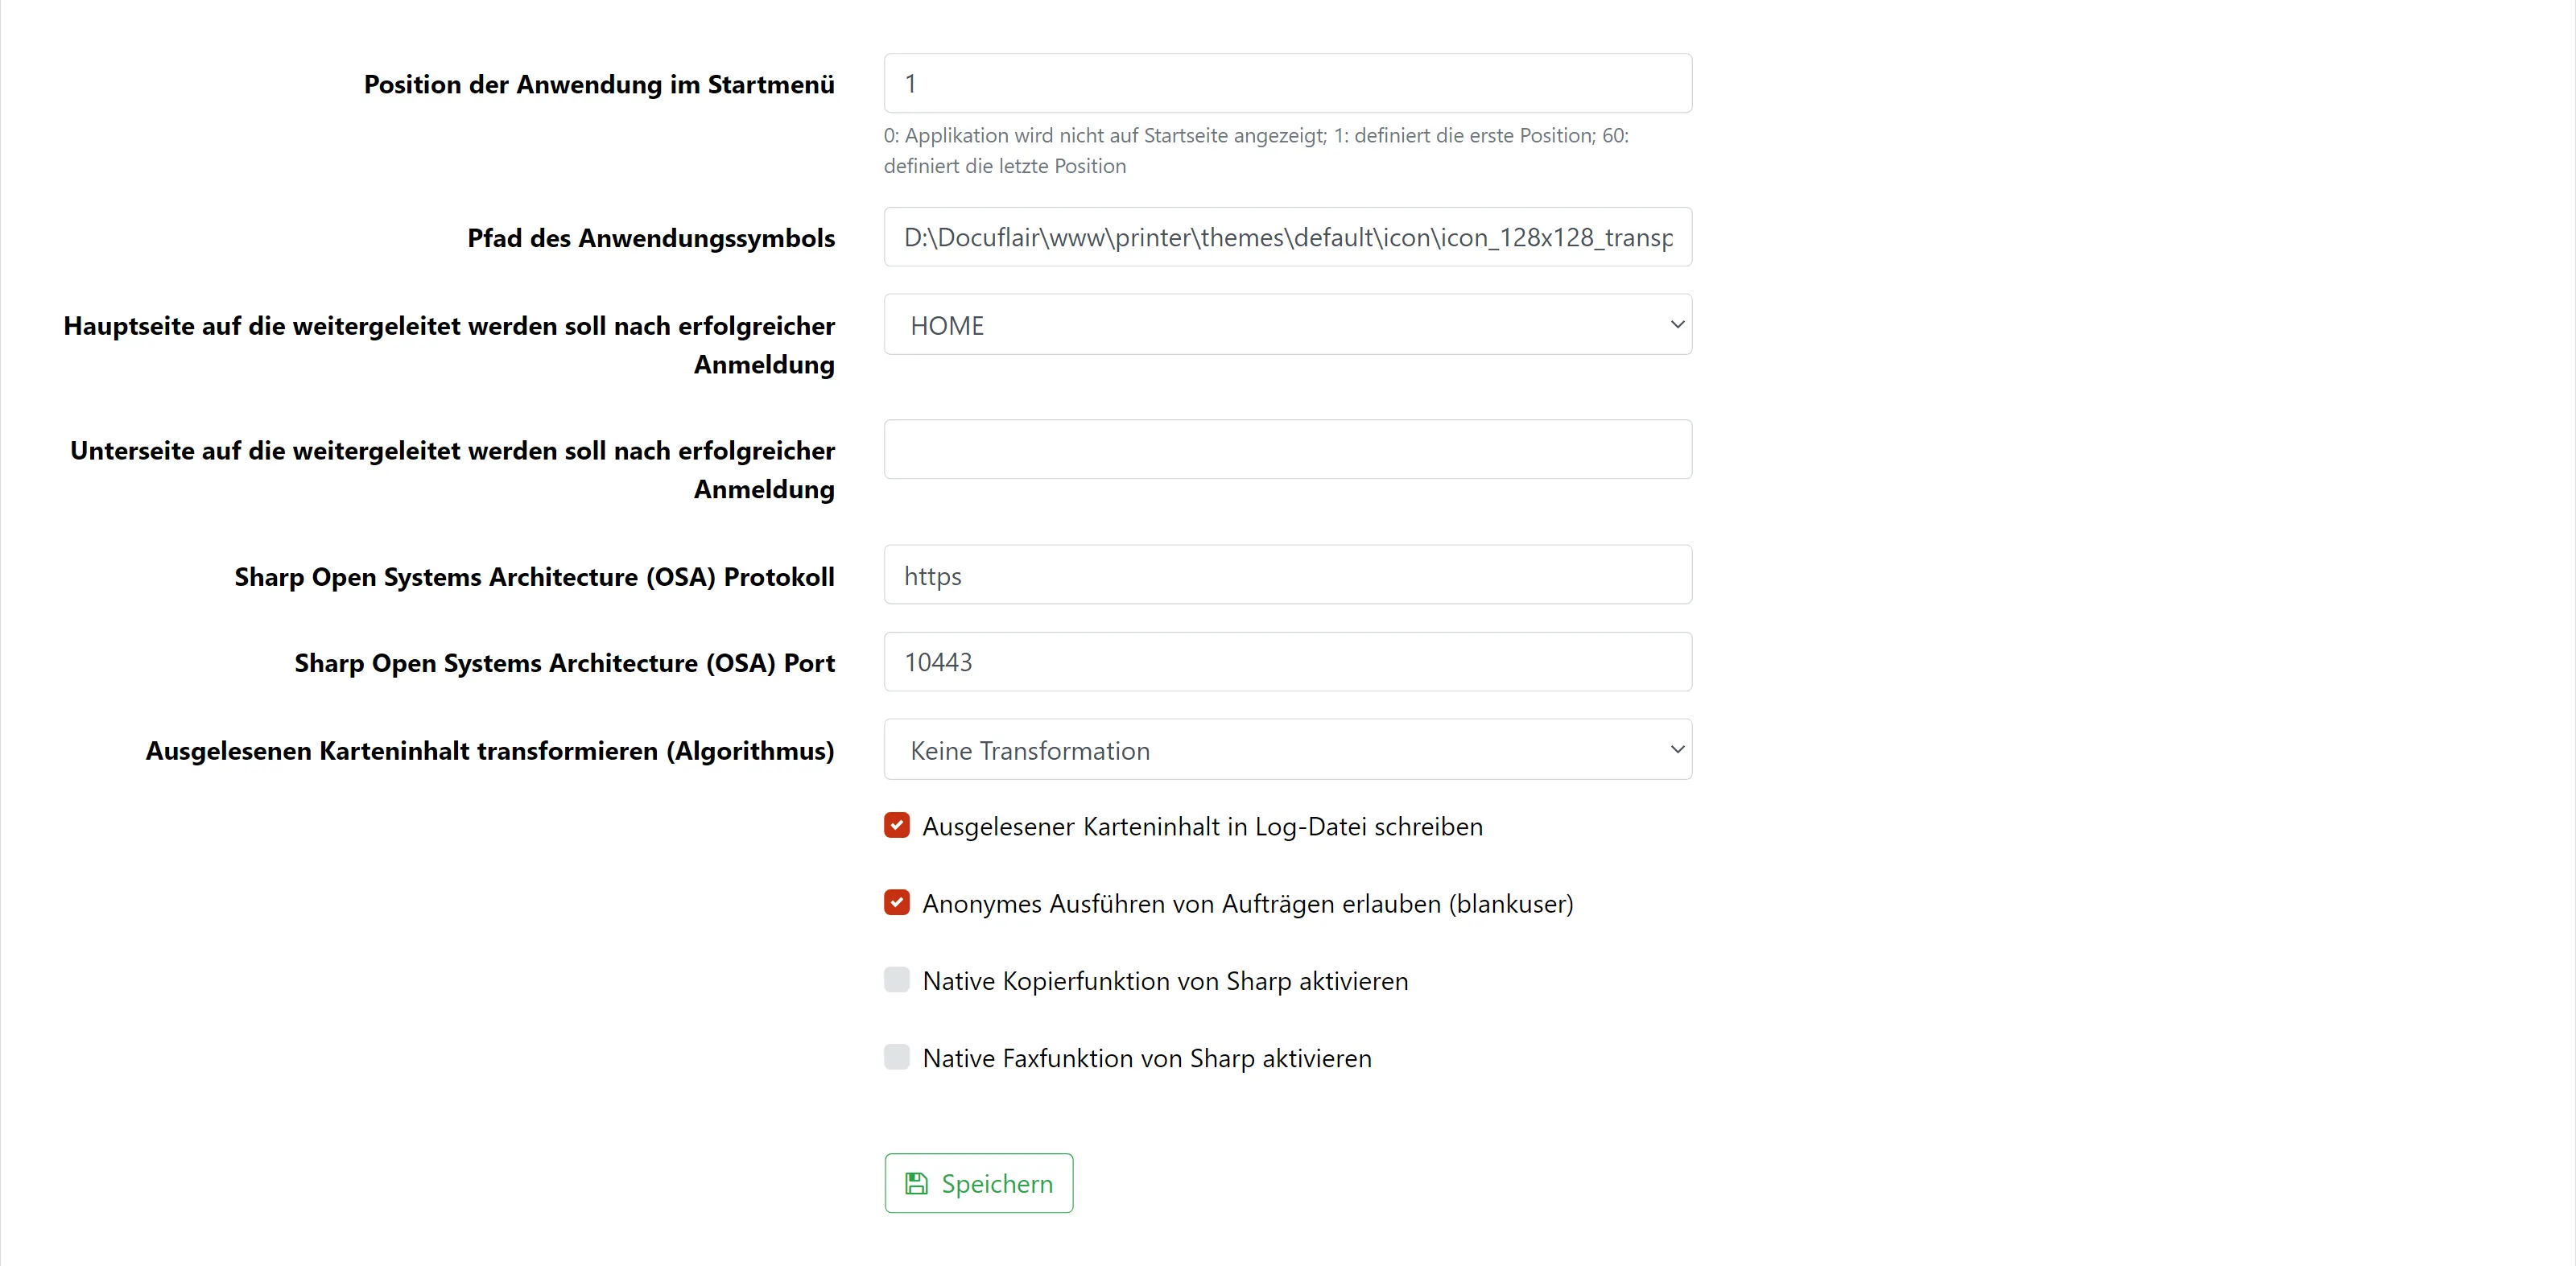Click the chevron arrow of Algorithmus select

(1677, 750)
